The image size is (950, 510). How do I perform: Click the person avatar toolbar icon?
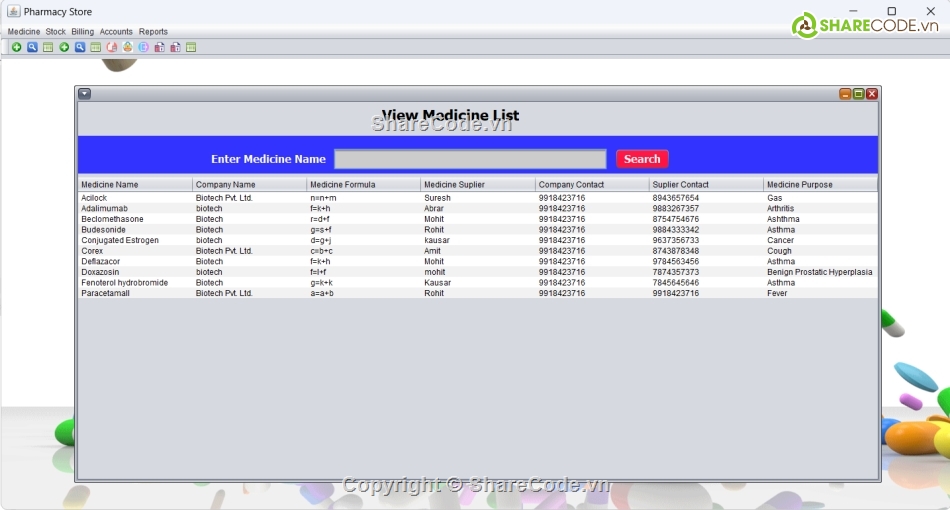tap(128, 47)
